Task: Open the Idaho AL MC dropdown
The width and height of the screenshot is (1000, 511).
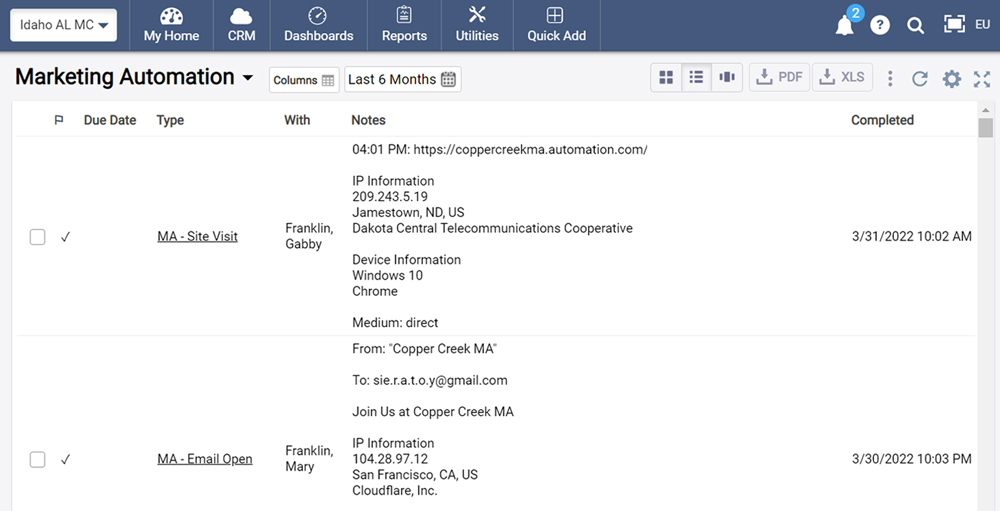Action: point(63,25)
